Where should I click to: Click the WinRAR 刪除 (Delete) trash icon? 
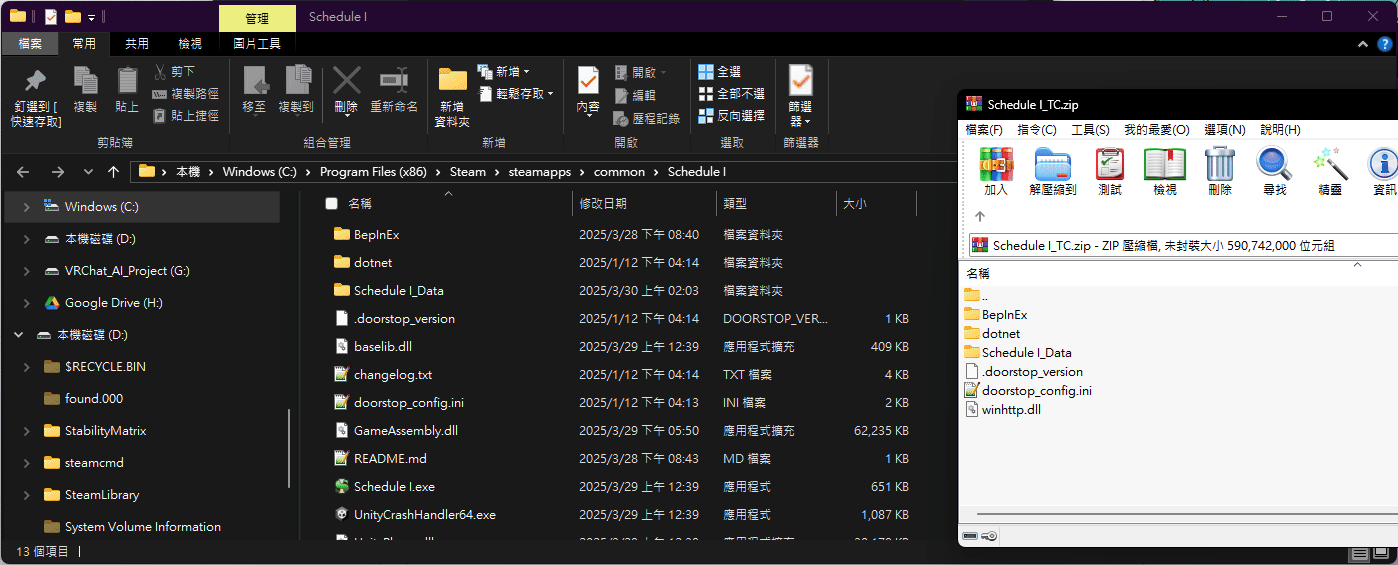(x=1219, y=163)
